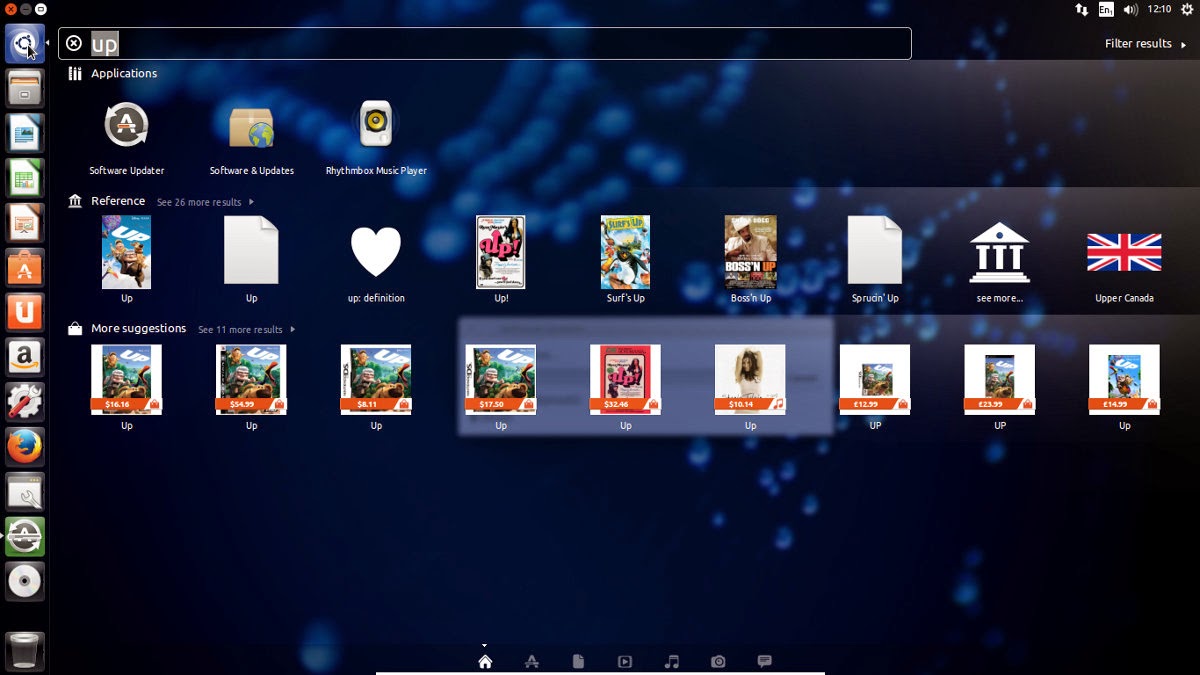Screen dimensions: 1200x675
Task: Open the $8.11 Up shopping suggestion
Action: 376,388
